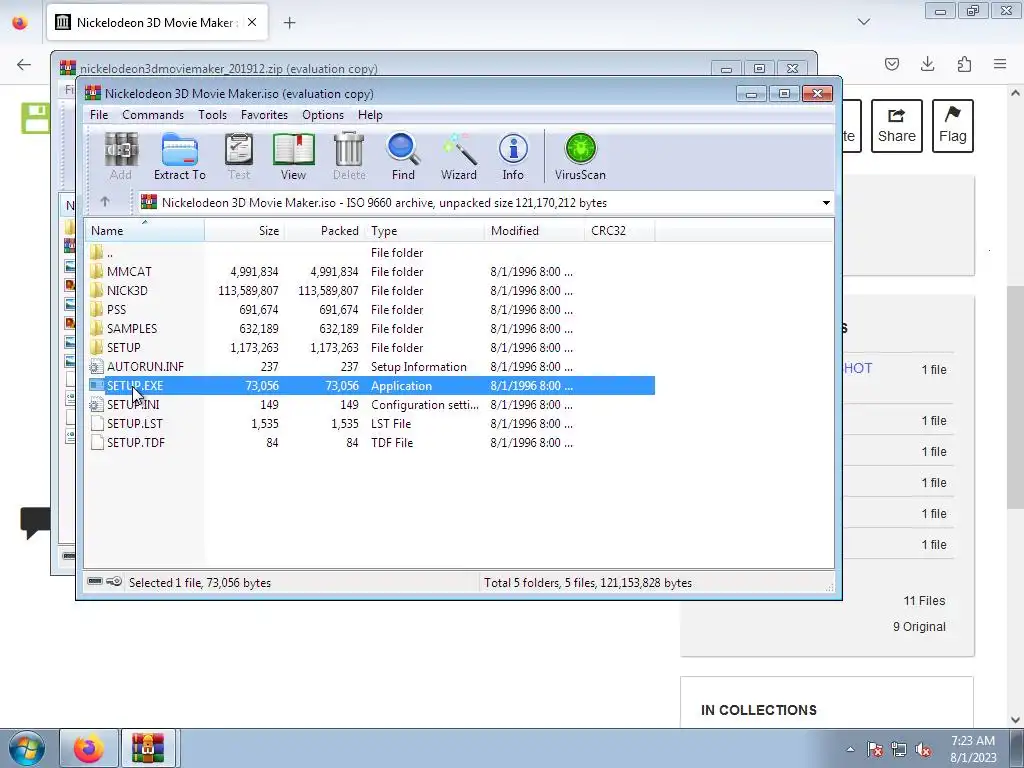1024x768 pixels.
Task: Run VirusScan bug icon
Action: (x=580, y=157)
